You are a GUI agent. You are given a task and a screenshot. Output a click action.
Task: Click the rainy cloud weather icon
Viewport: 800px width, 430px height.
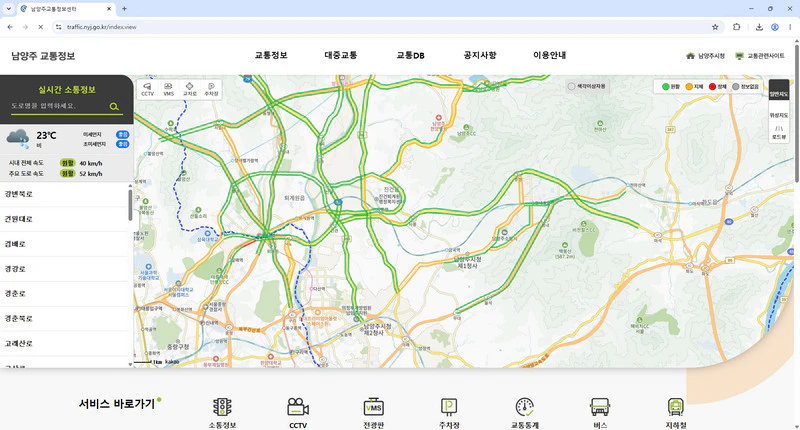18,138
